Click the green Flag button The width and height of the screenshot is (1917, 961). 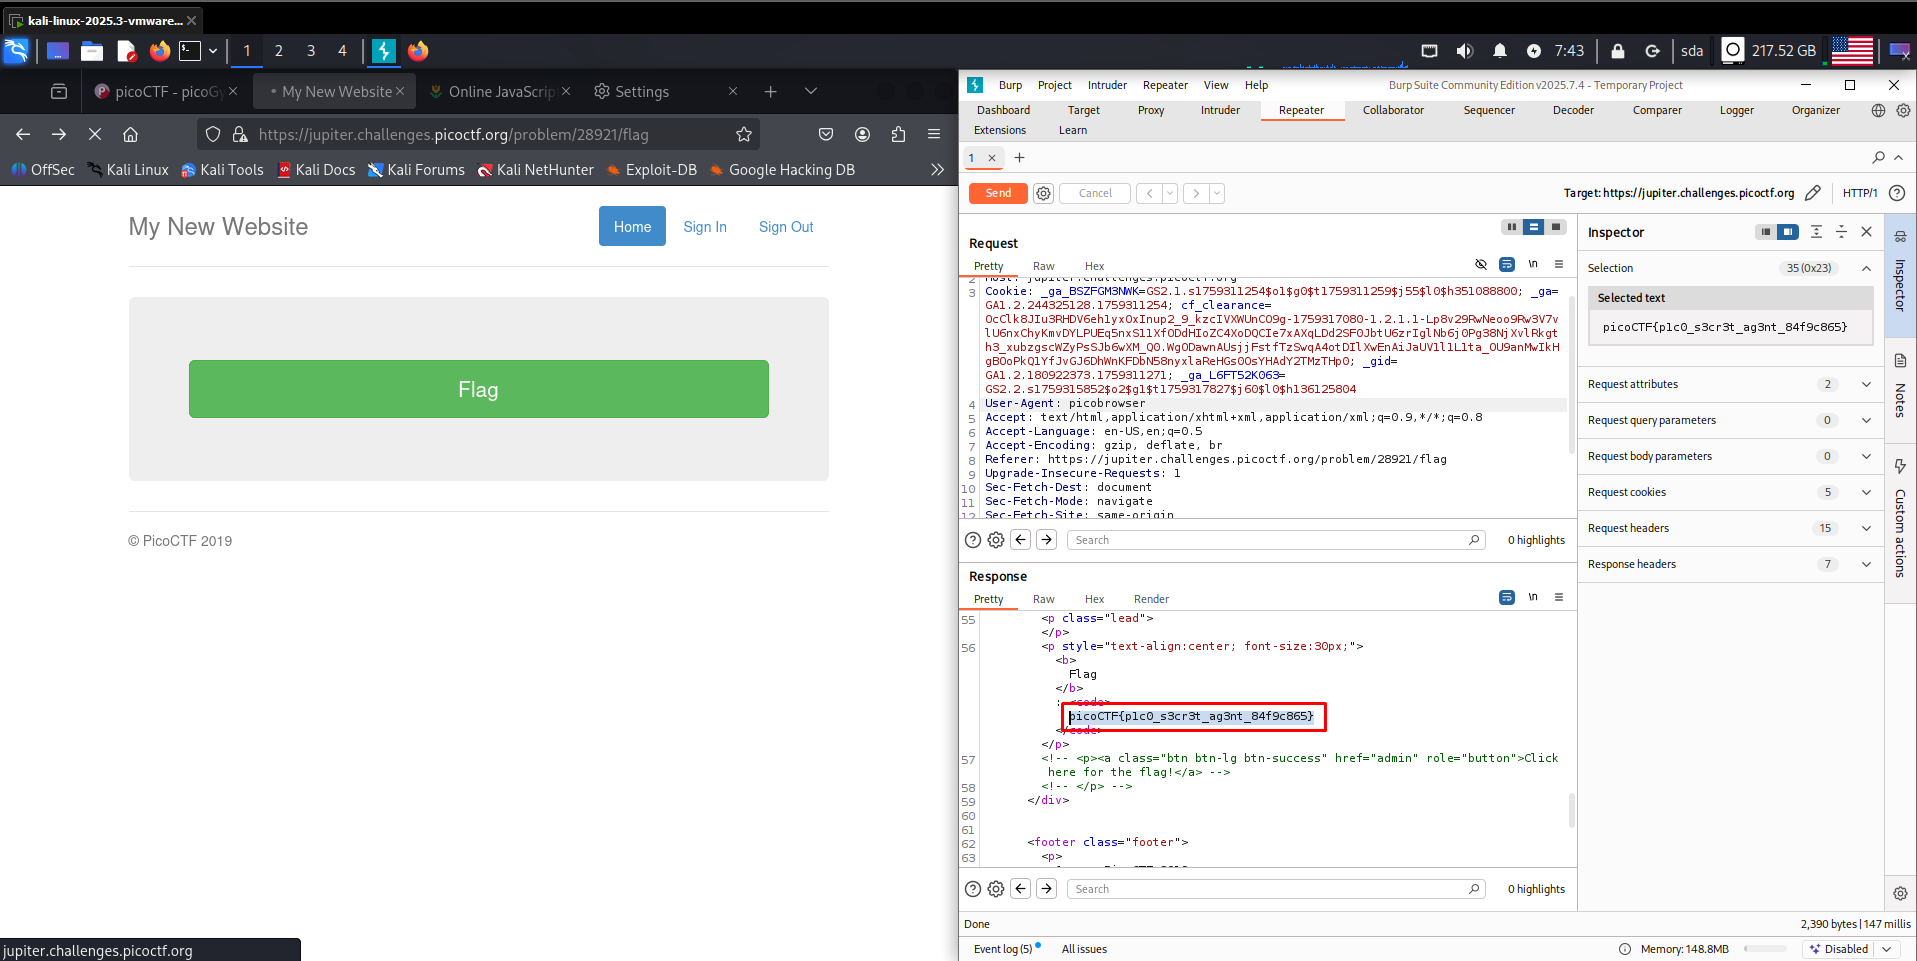point(478,389)
